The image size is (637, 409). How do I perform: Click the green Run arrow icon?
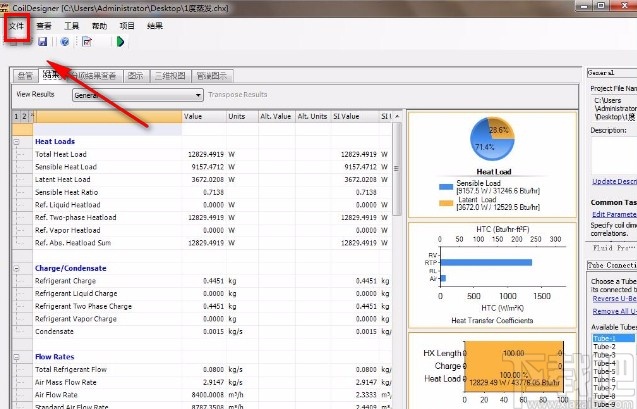pyautogui.click(x=120, y=41)
